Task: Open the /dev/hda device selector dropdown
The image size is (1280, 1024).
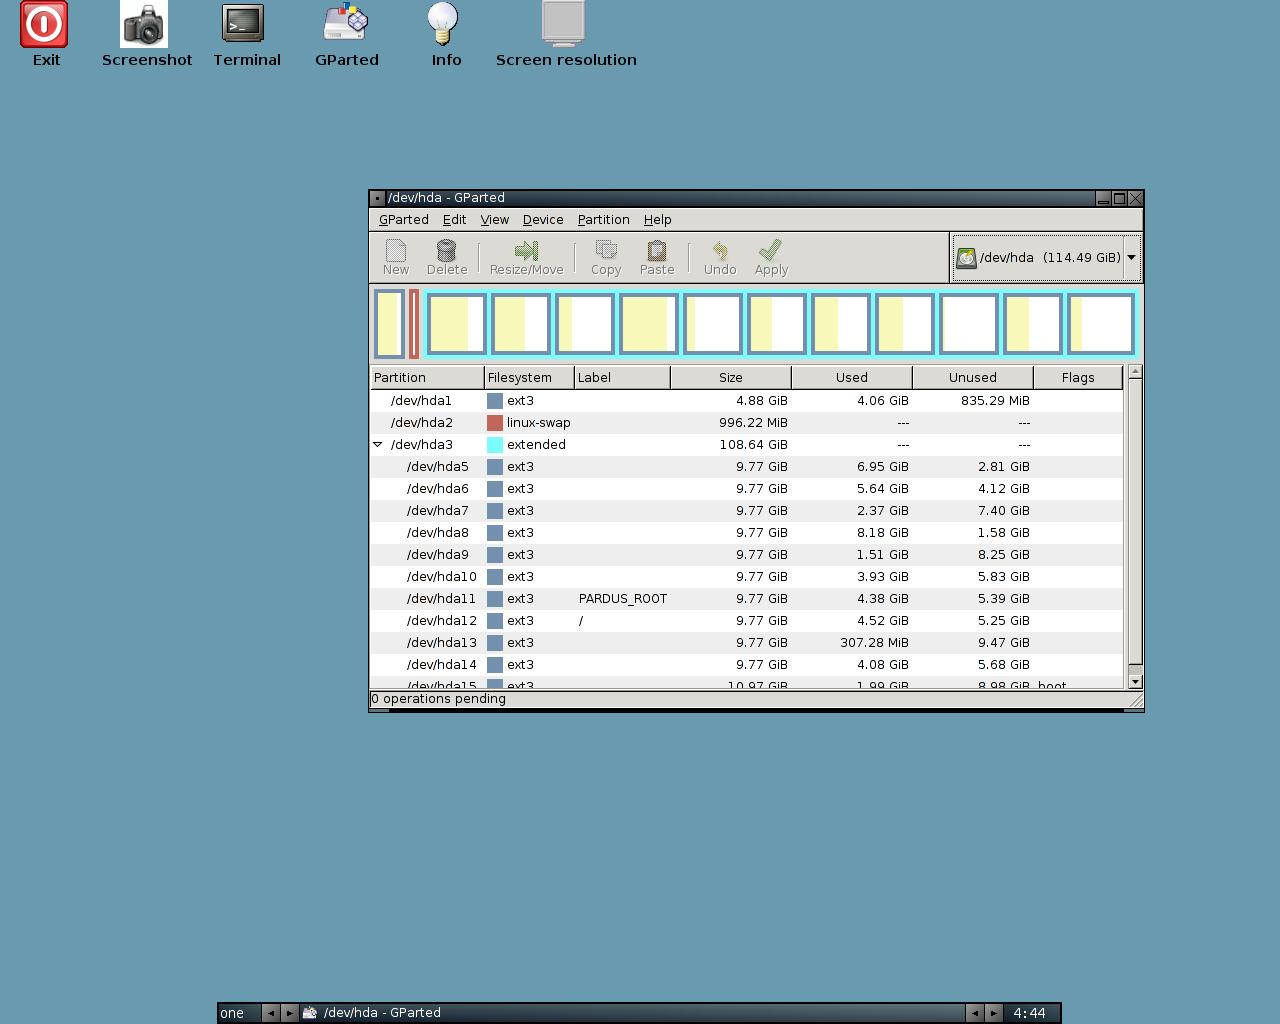Action: (1046, 257)
